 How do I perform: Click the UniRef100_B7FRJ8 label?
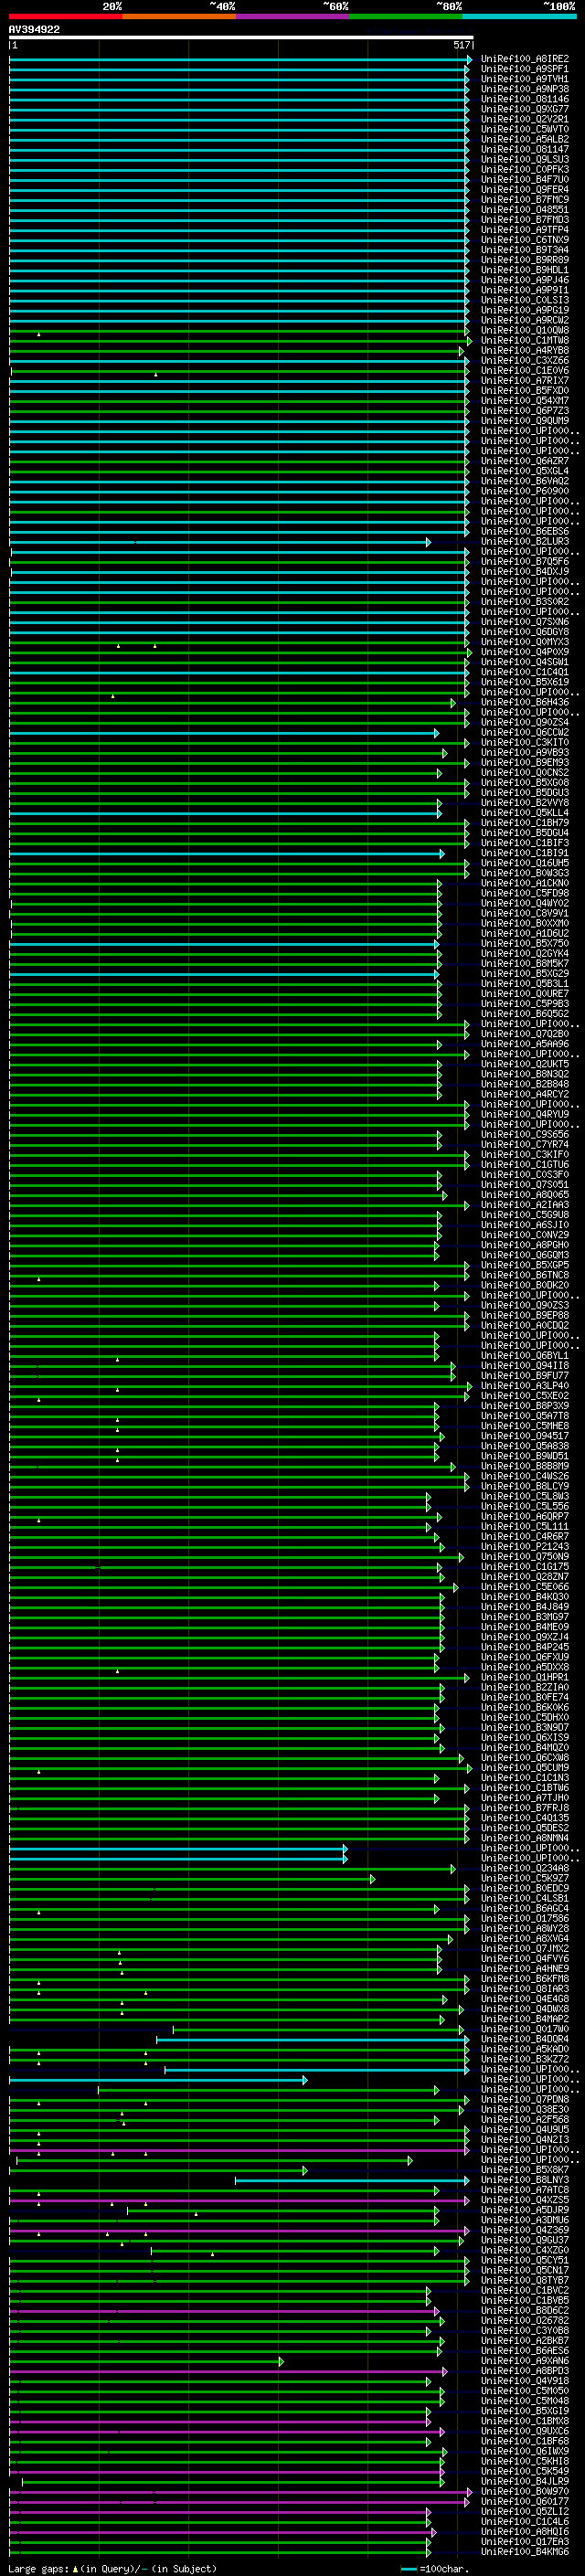(525, 1807)
